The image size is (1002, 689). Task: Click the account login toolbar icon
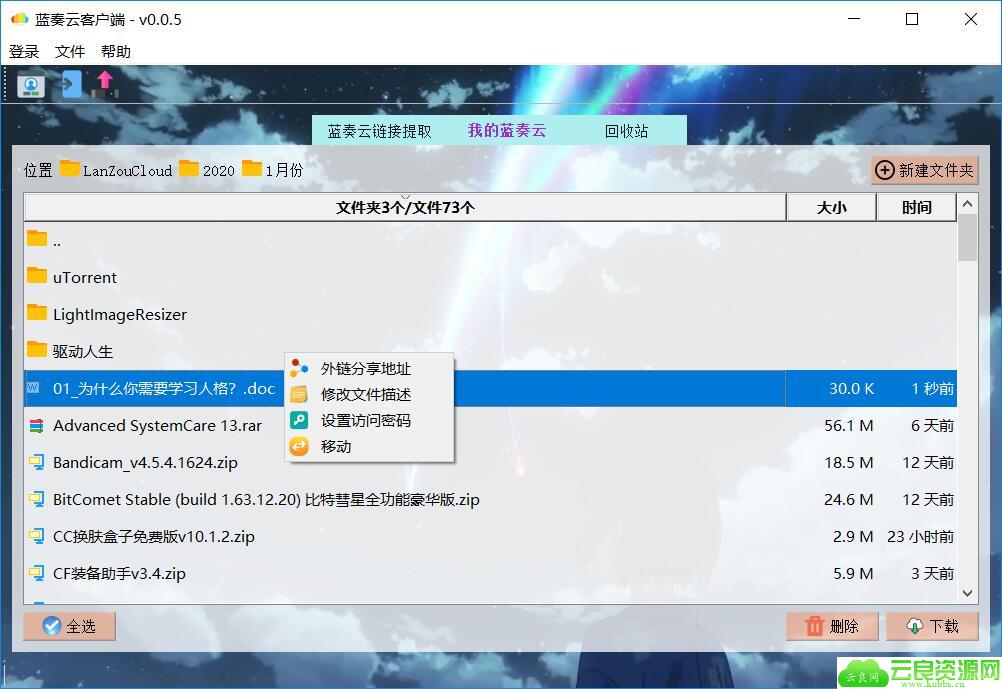tap(31, 85)
